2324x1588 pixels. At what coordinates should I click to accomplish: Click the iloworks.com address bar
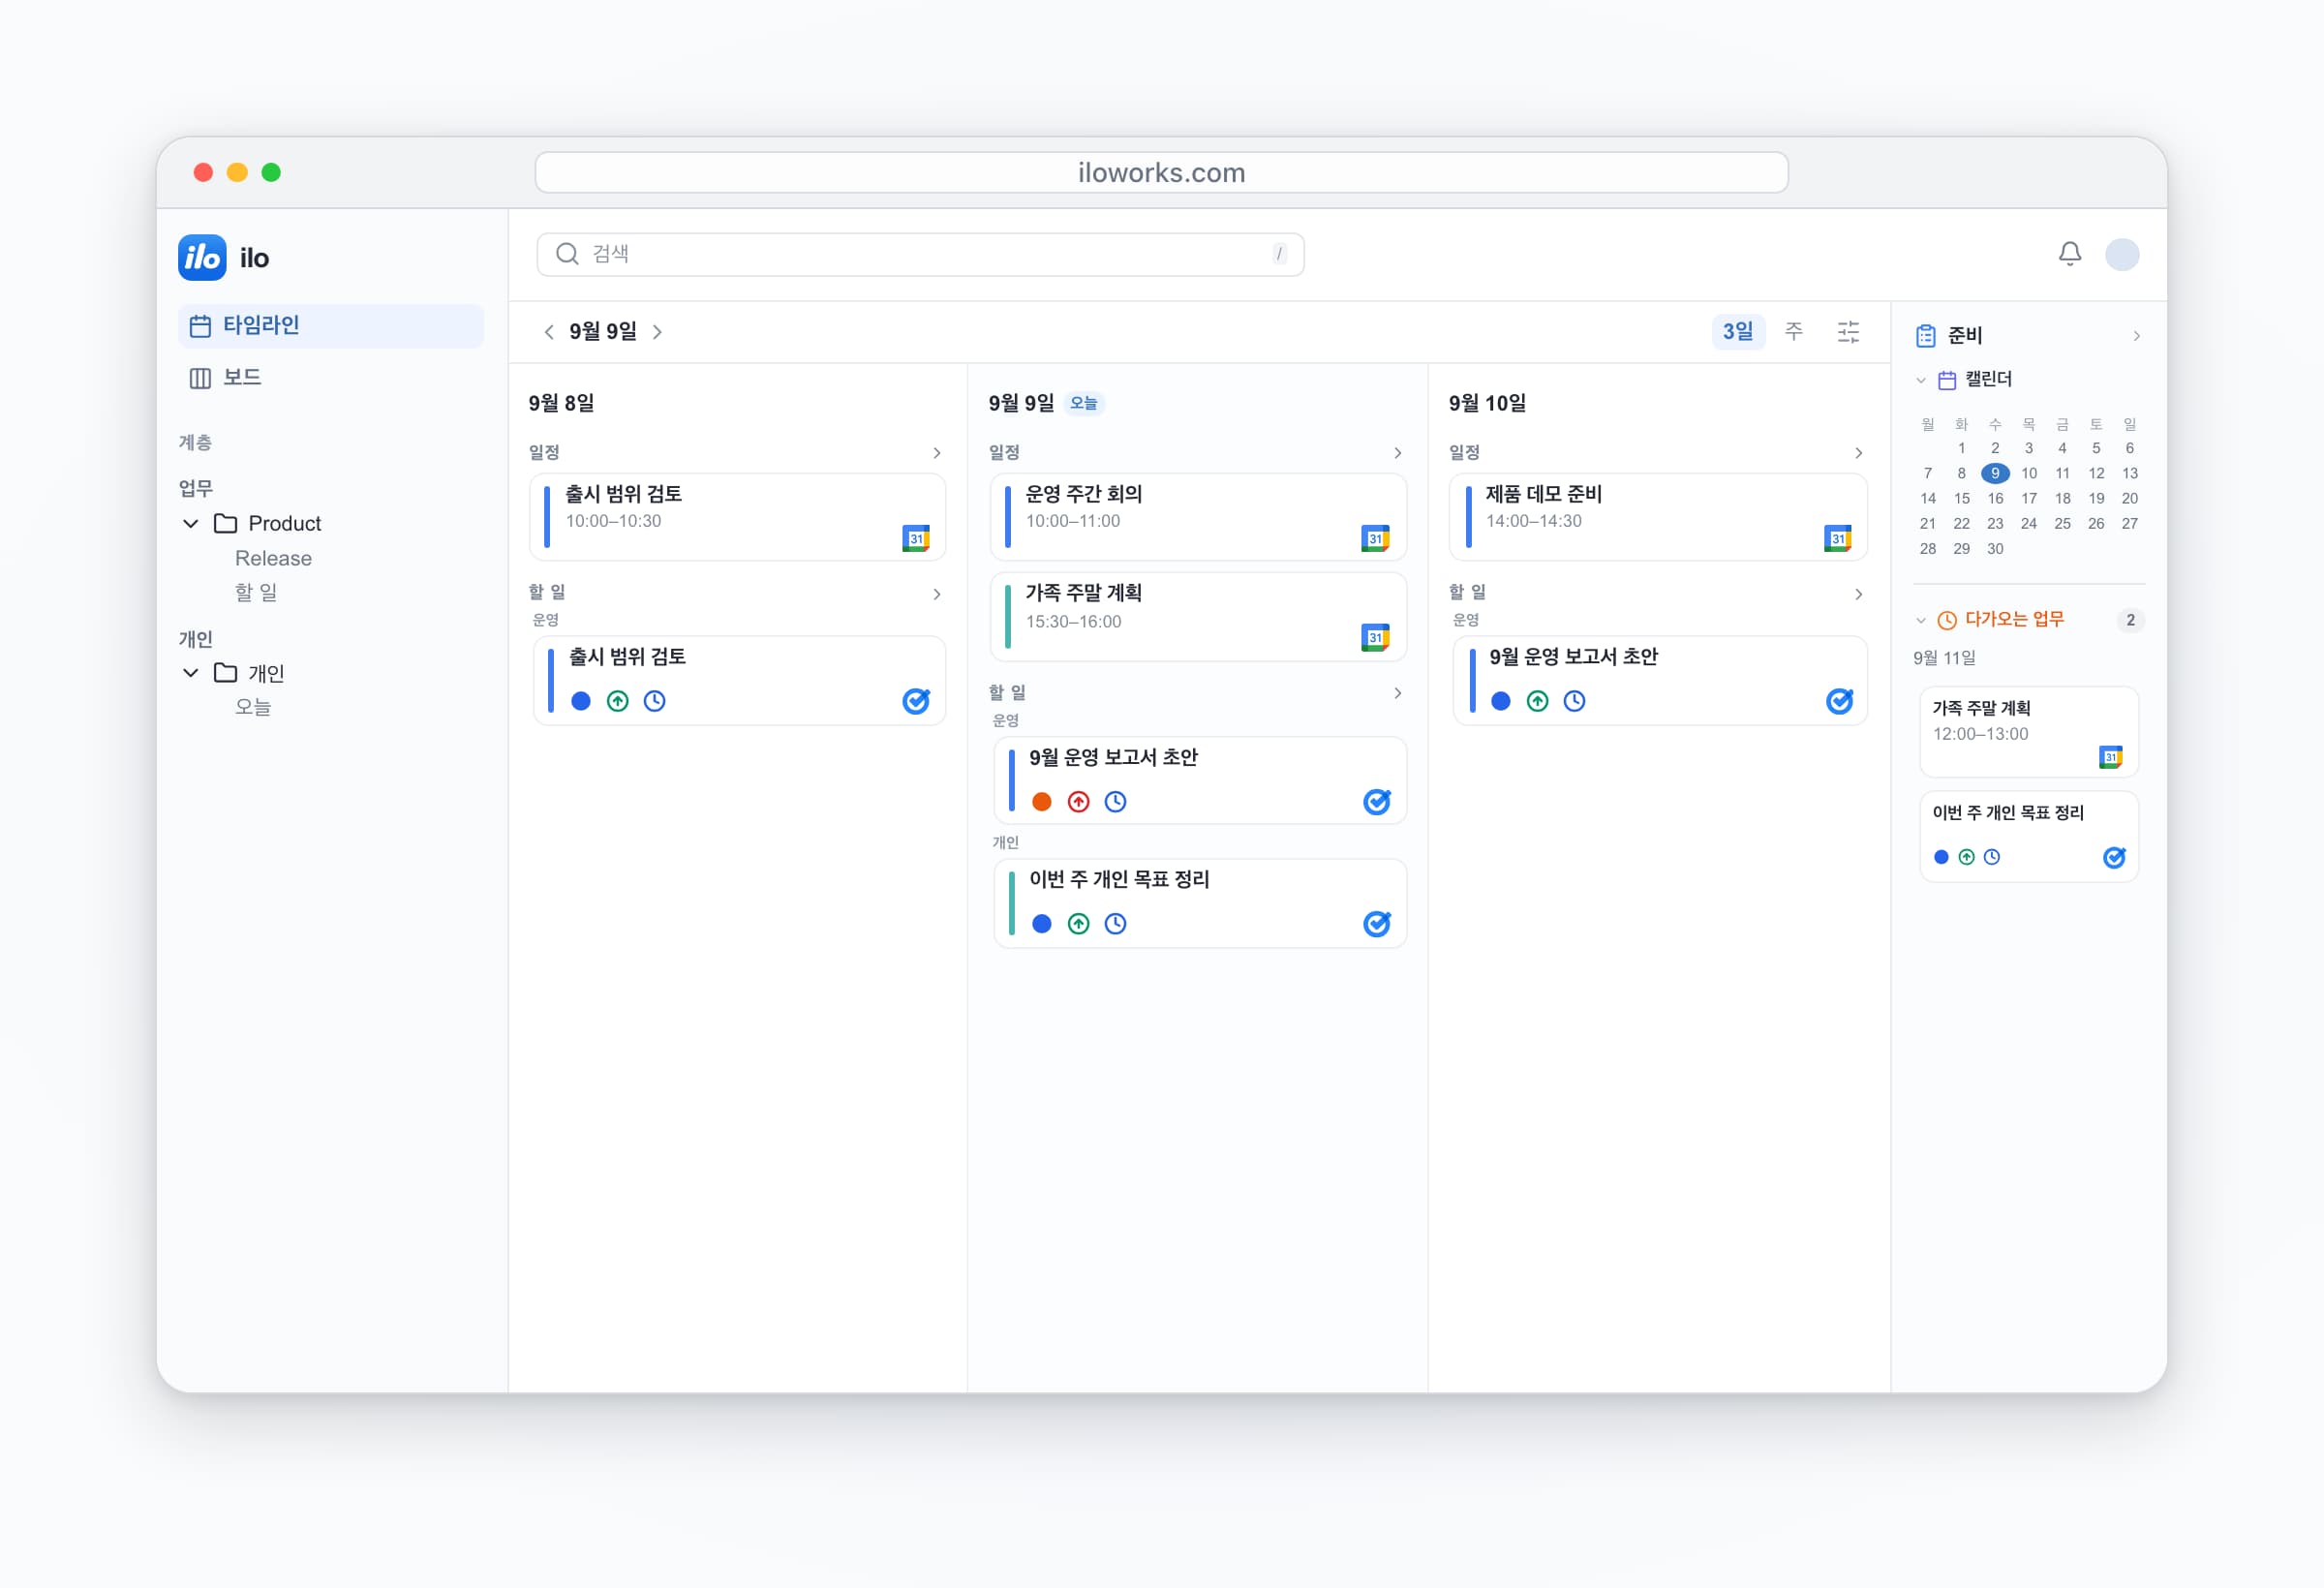pyautogui.click(x=1161, y=172)
